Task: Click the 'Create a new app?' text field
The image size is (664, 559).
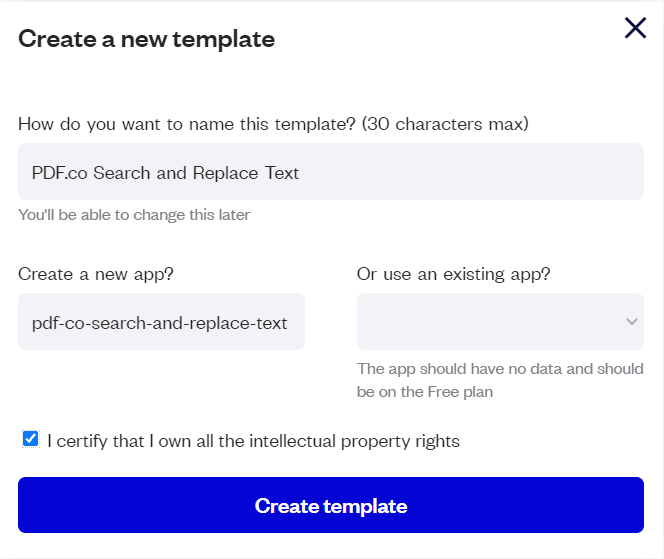Action: tap(161, 322)
